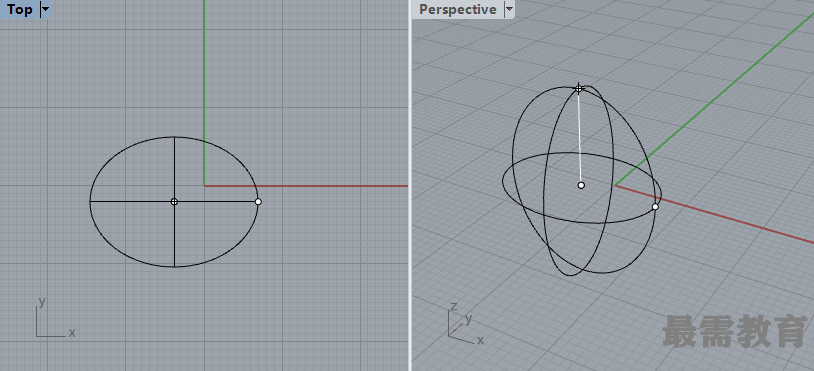Image resolution: width=814 pixels, height=371 pixels.
Task: Expand the Perspective viewport dropdown arrow
Action: pyautogui.click(x=509, y=9)
